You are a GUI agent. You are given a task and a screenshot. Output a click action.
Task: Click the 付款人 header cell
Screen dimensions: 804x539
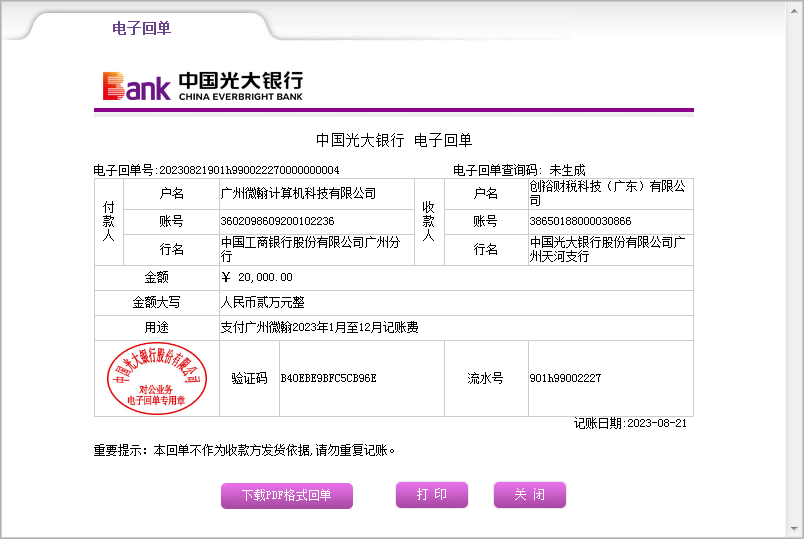coord(109,222)
